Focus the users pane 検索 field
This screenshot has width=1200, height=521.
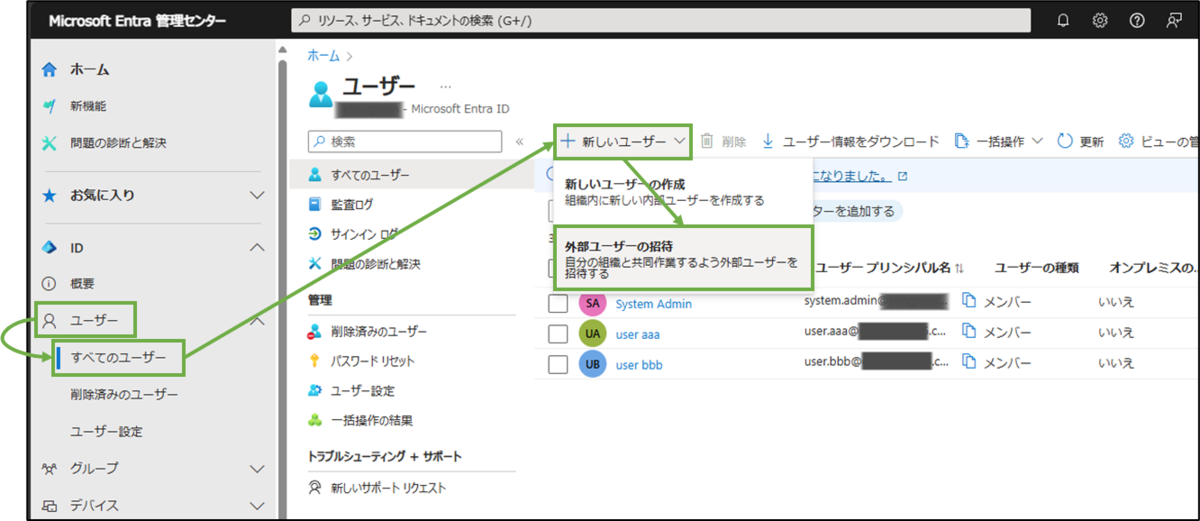tap(405, 142)
